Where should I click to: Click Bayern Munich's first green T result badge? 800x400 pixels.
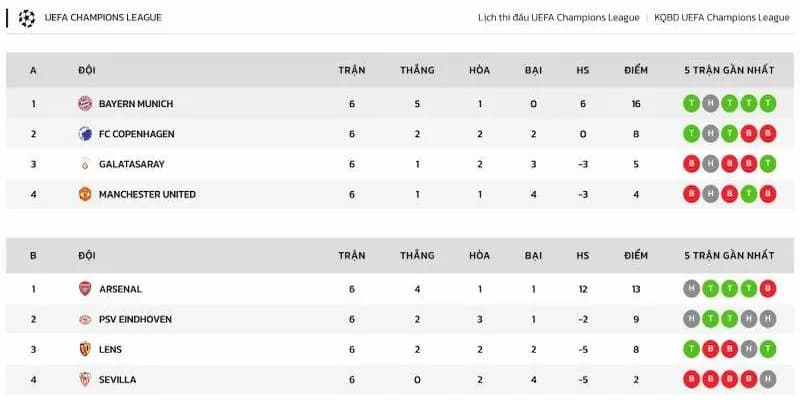pyautogui.click(x=690, y=103)
